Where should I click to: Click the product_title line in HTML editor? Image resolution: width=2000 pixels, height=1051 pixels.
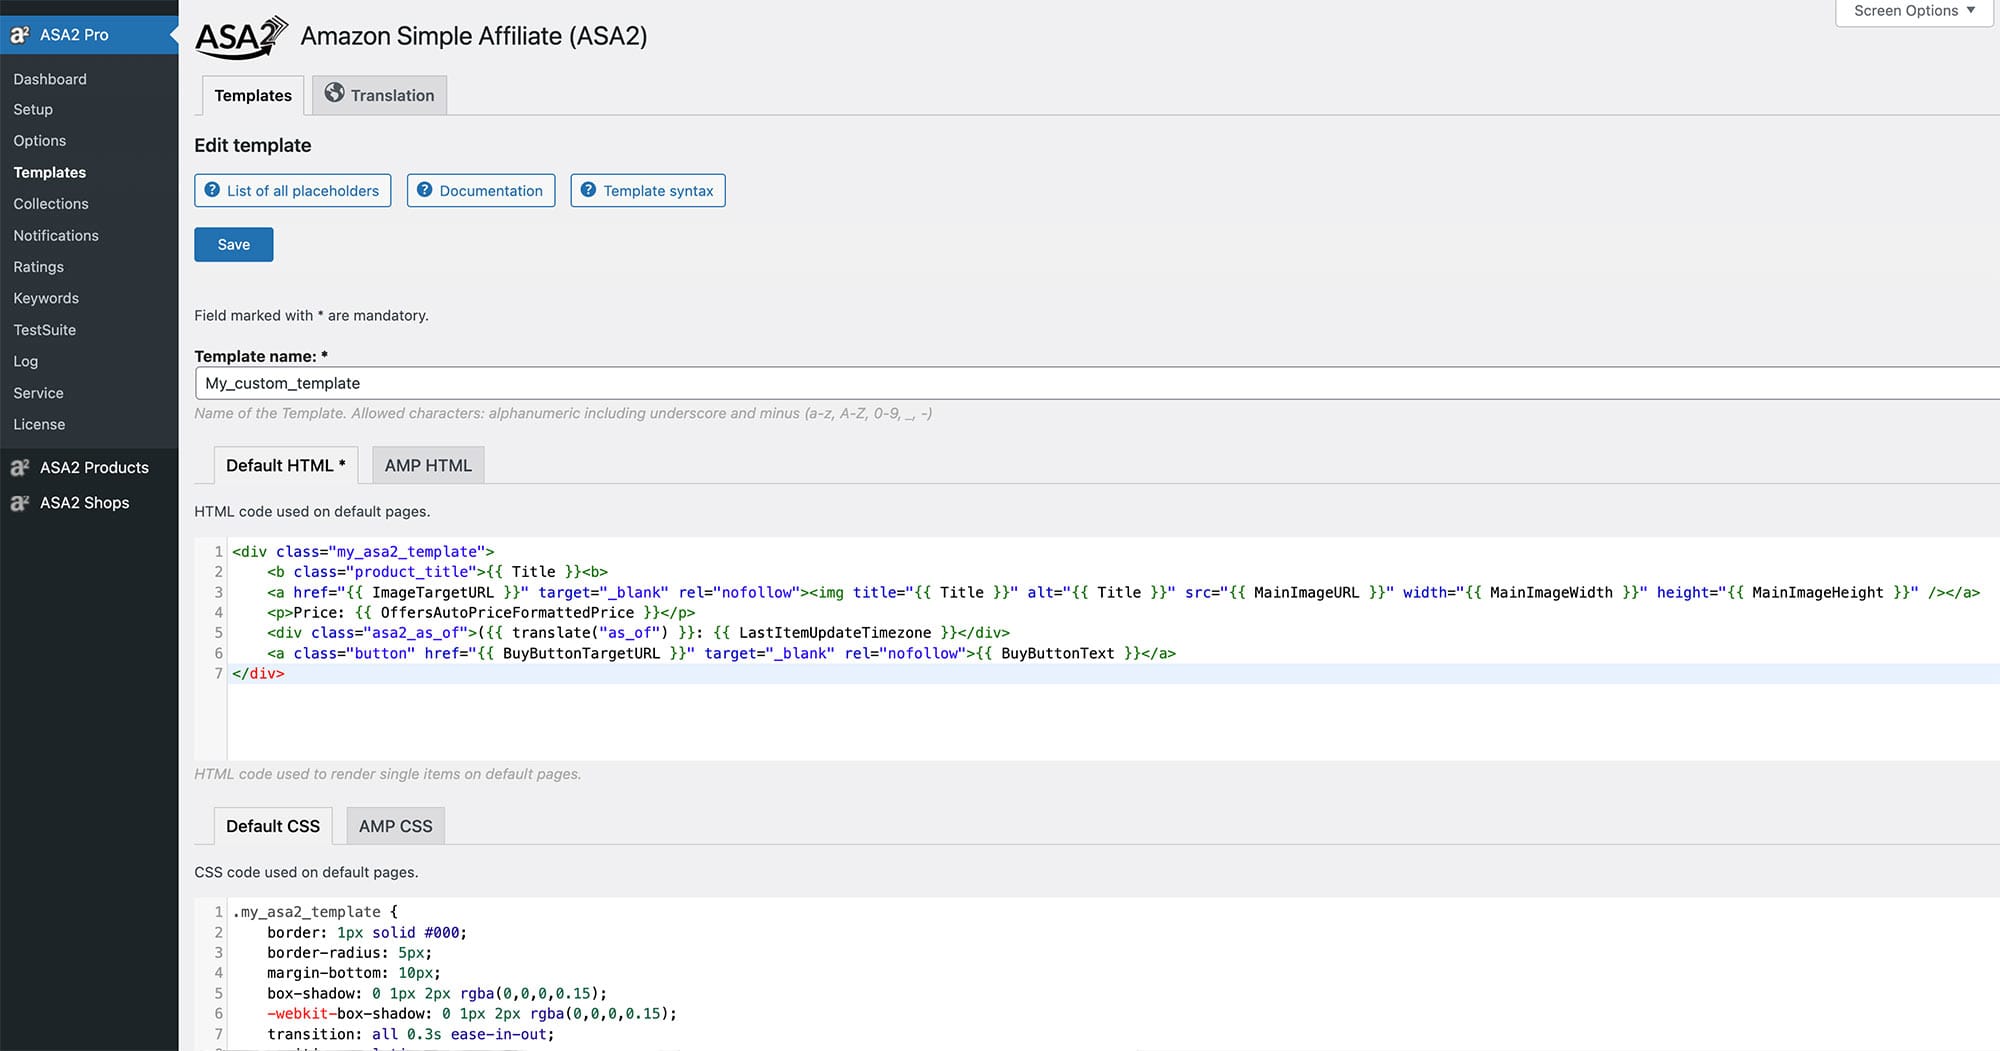click(437, 572)
